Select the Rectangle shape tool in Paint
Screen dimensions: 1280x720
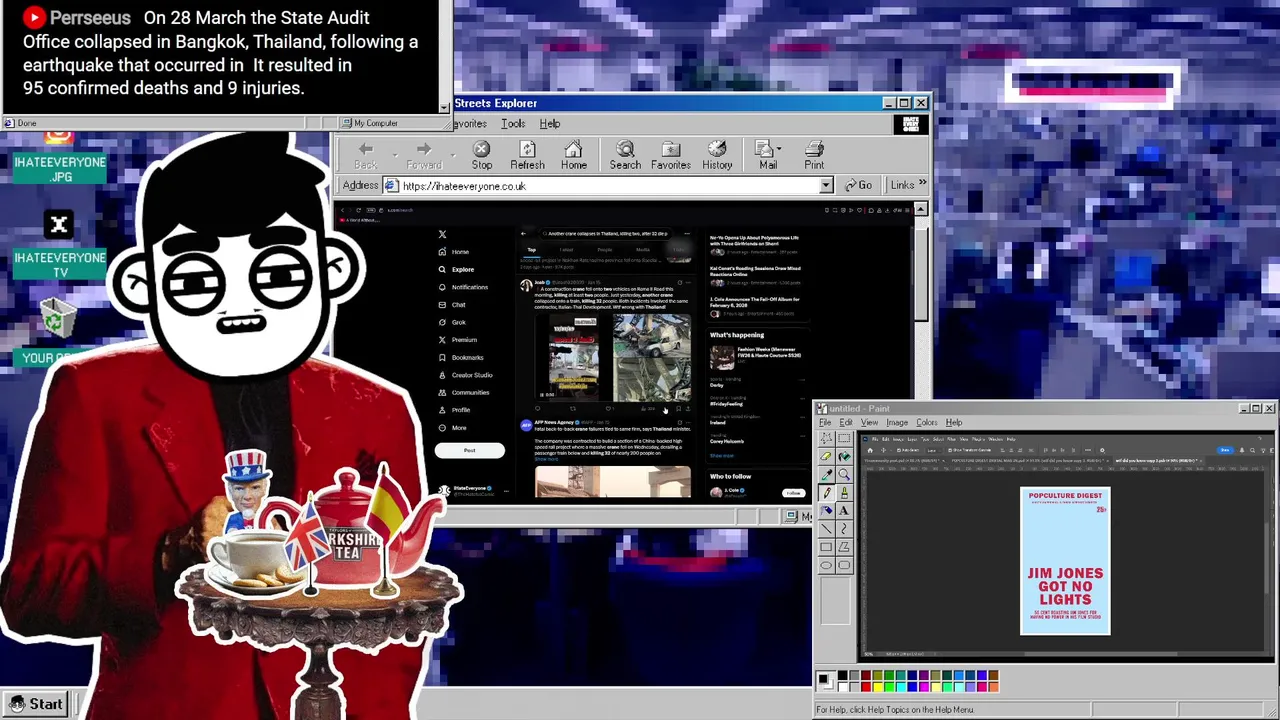826,547
